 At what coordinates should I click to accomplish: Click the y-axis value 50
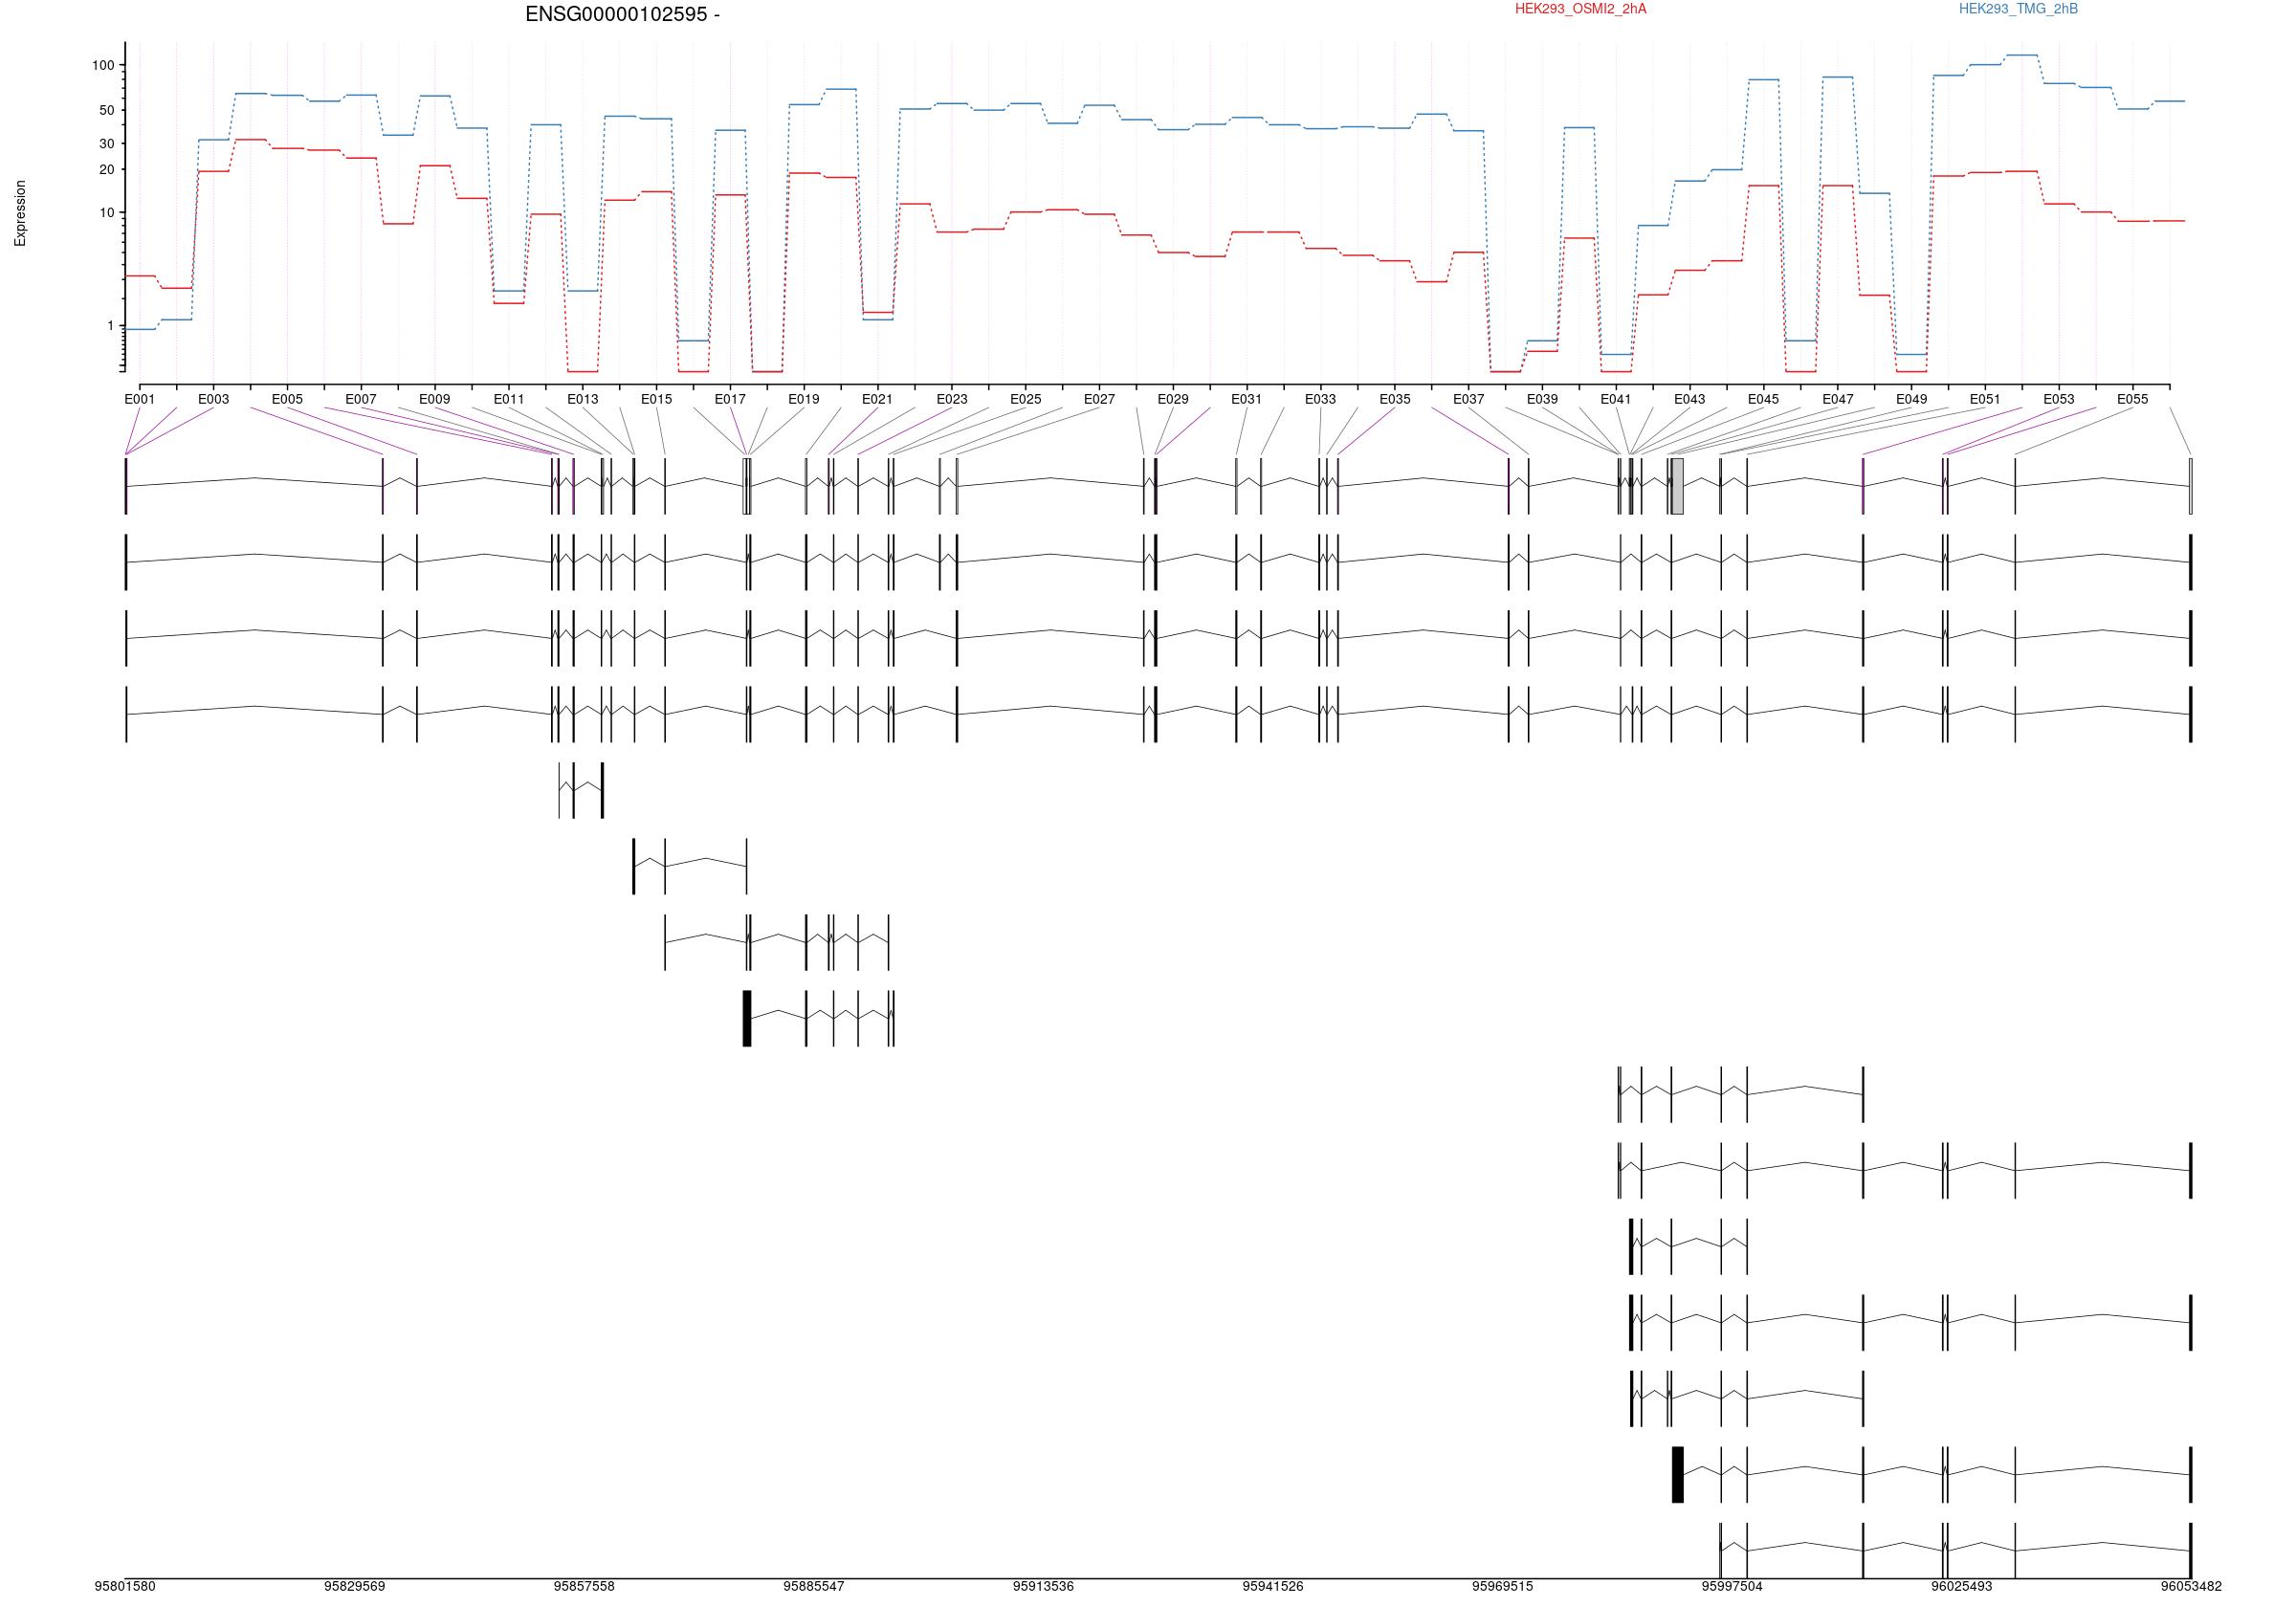[x=107, y=111]
